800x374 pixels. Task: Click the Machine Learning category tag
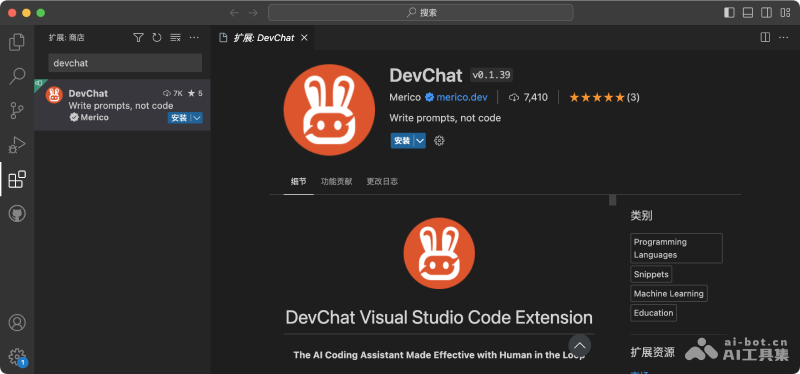coord(669,293)
